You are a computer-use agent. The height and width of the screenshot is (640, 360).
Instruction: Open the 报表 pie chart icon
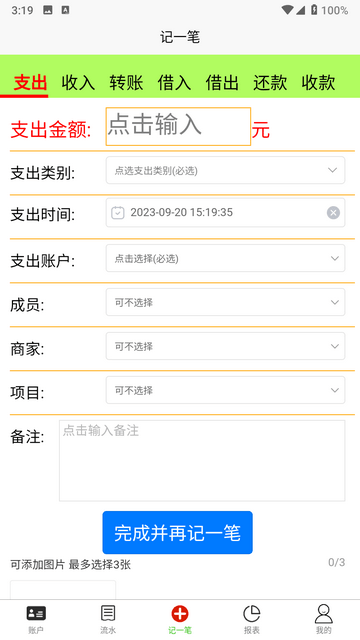coord(251,613)
